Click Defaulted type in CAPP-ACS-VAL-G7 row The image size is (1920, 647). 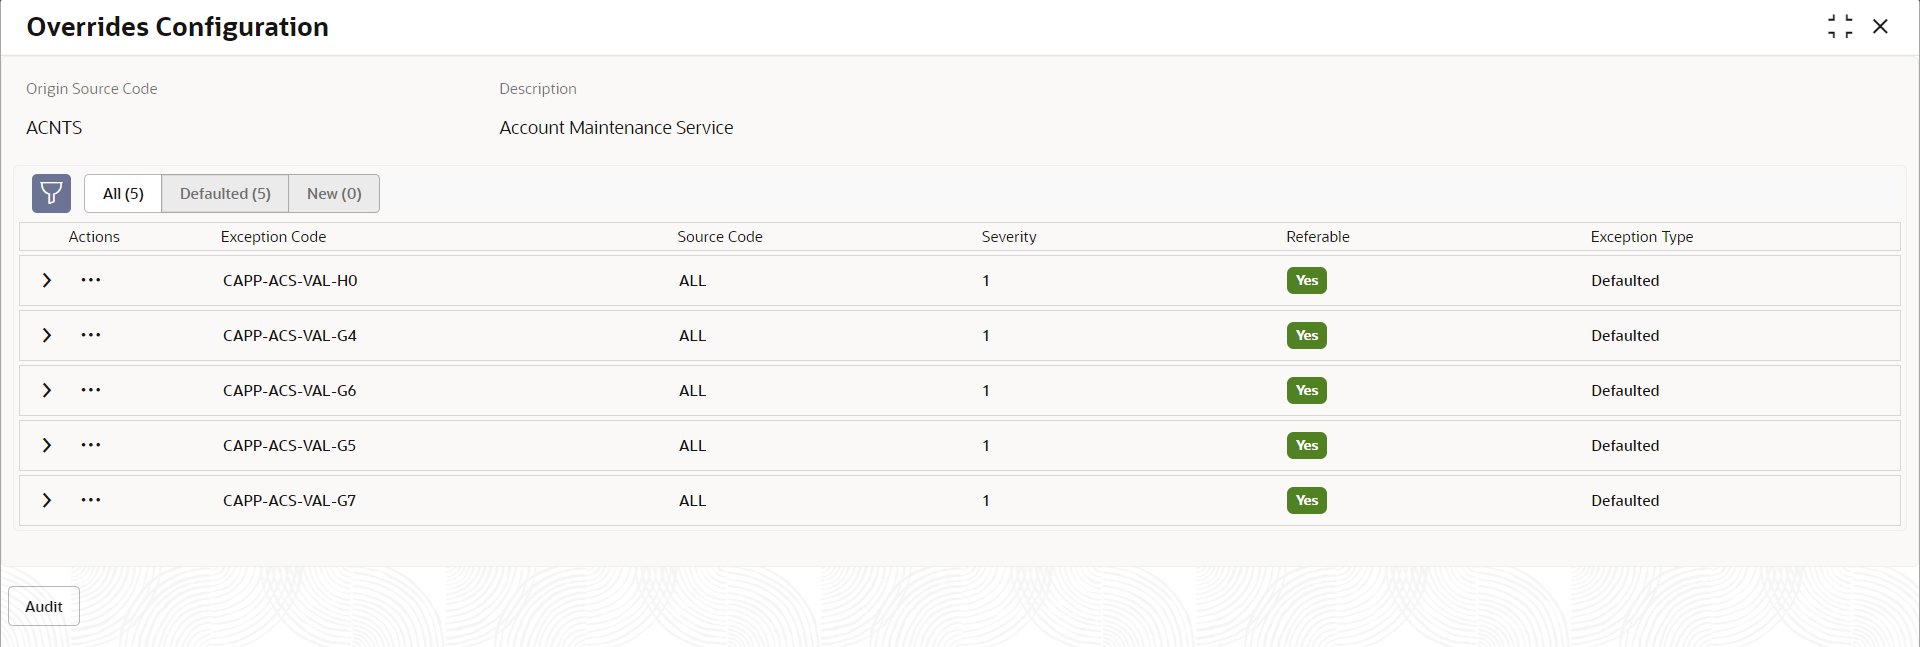point(1625,501)
